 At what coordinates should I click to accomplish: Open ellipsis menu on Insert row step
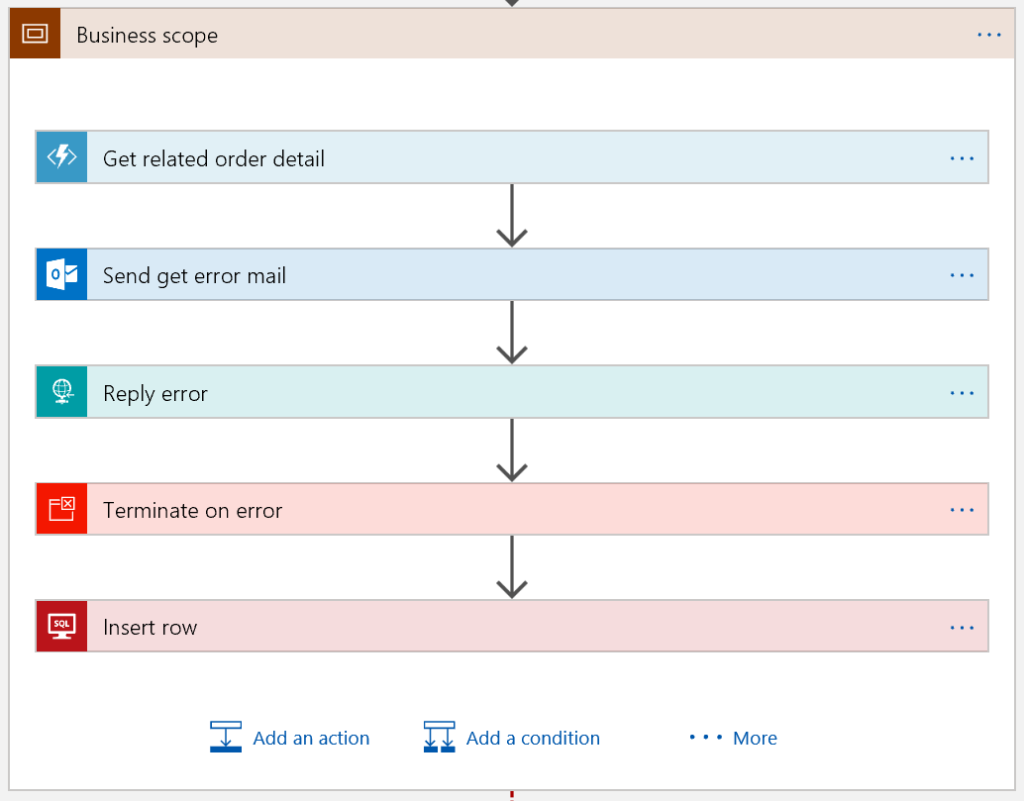(962, 627)
